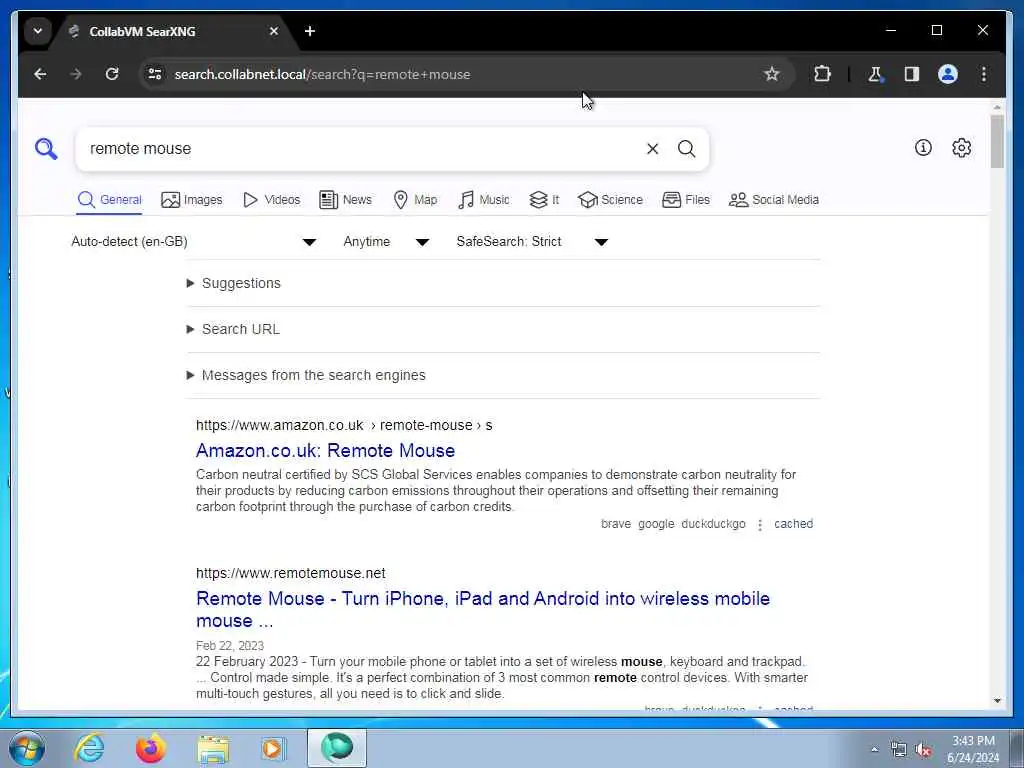Screen dimensions: 1024x768
Task: Open site information icon in address bar
Action: (x=155, y=74)
